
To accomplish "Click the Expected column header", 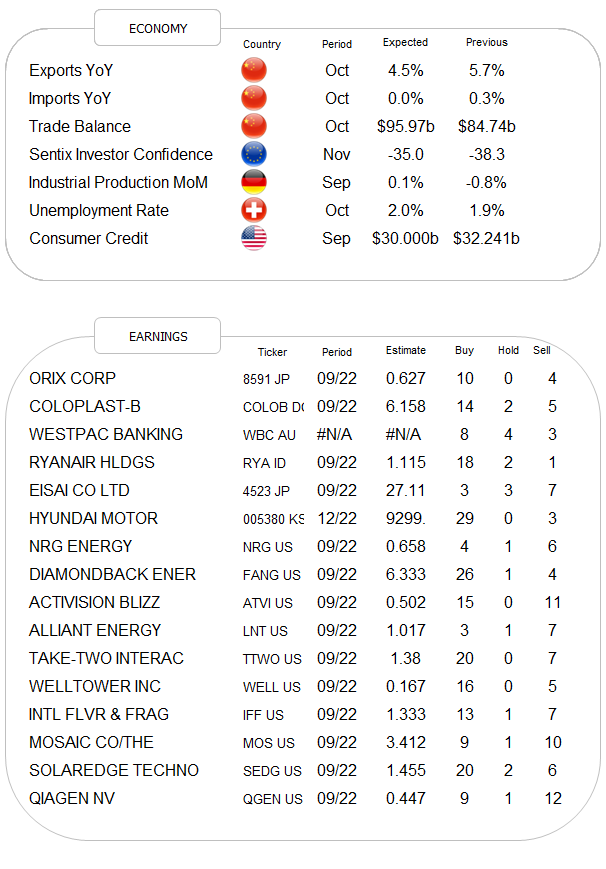I will [x=405, y=43].
